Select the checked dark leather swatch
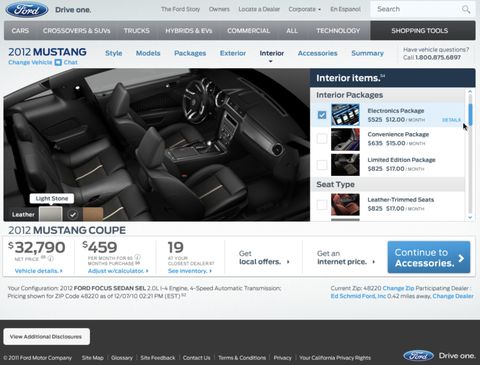Screen dimensions: 480x365 tap(72, 214)
